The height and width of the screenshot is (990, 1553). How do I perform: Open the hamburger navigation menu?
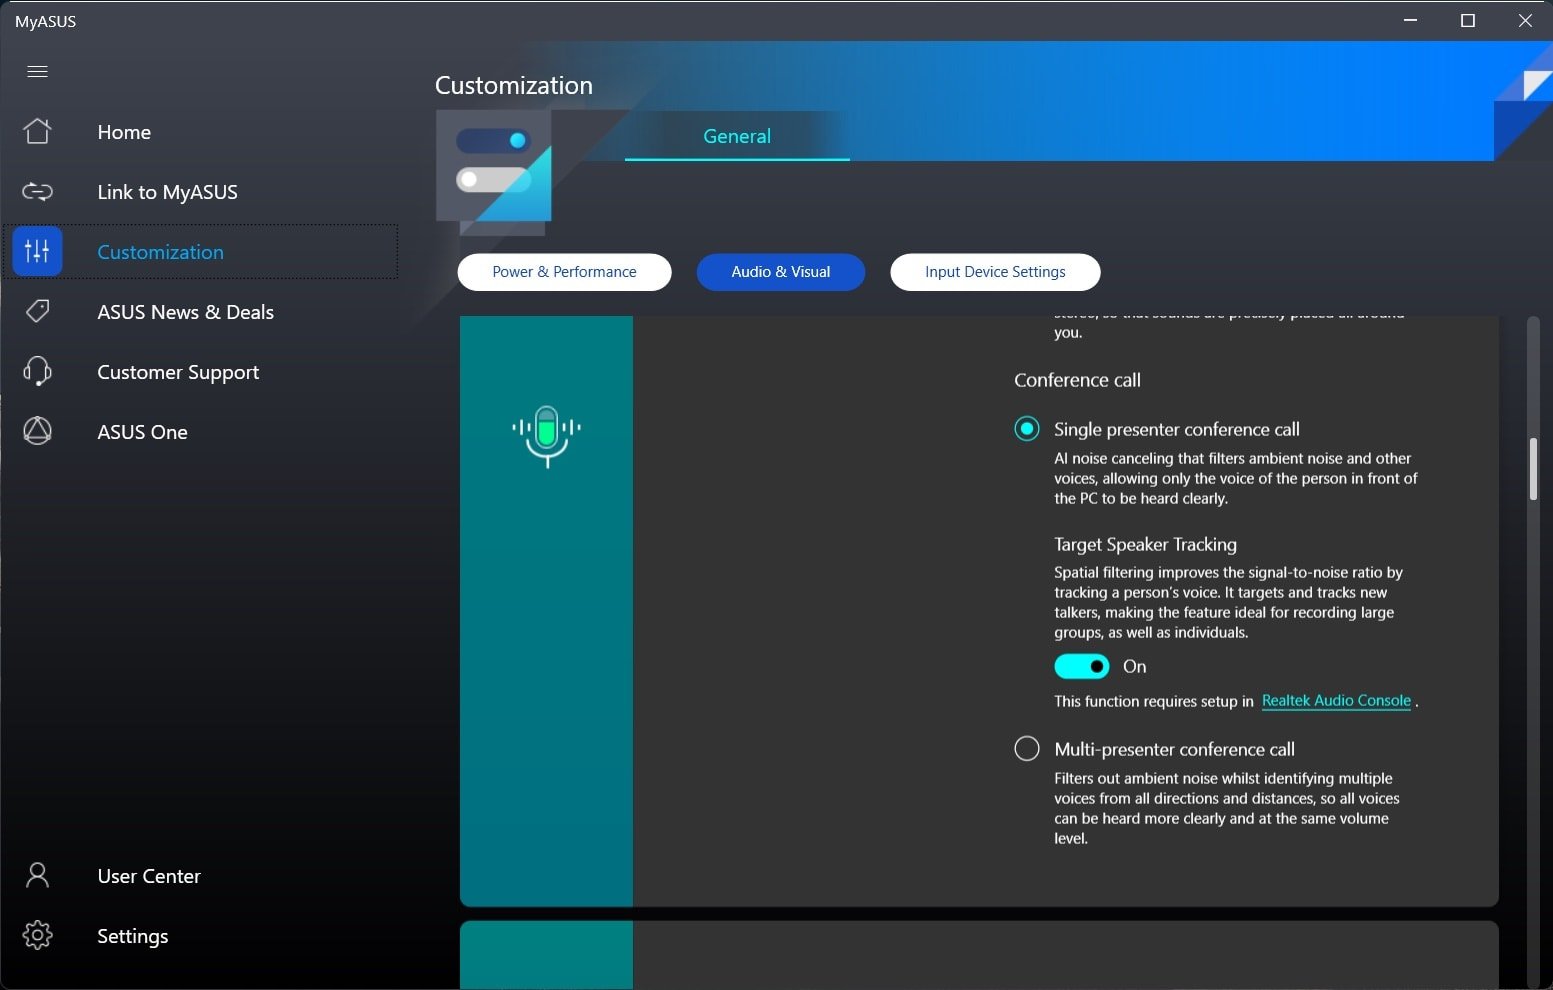(37, 71)
